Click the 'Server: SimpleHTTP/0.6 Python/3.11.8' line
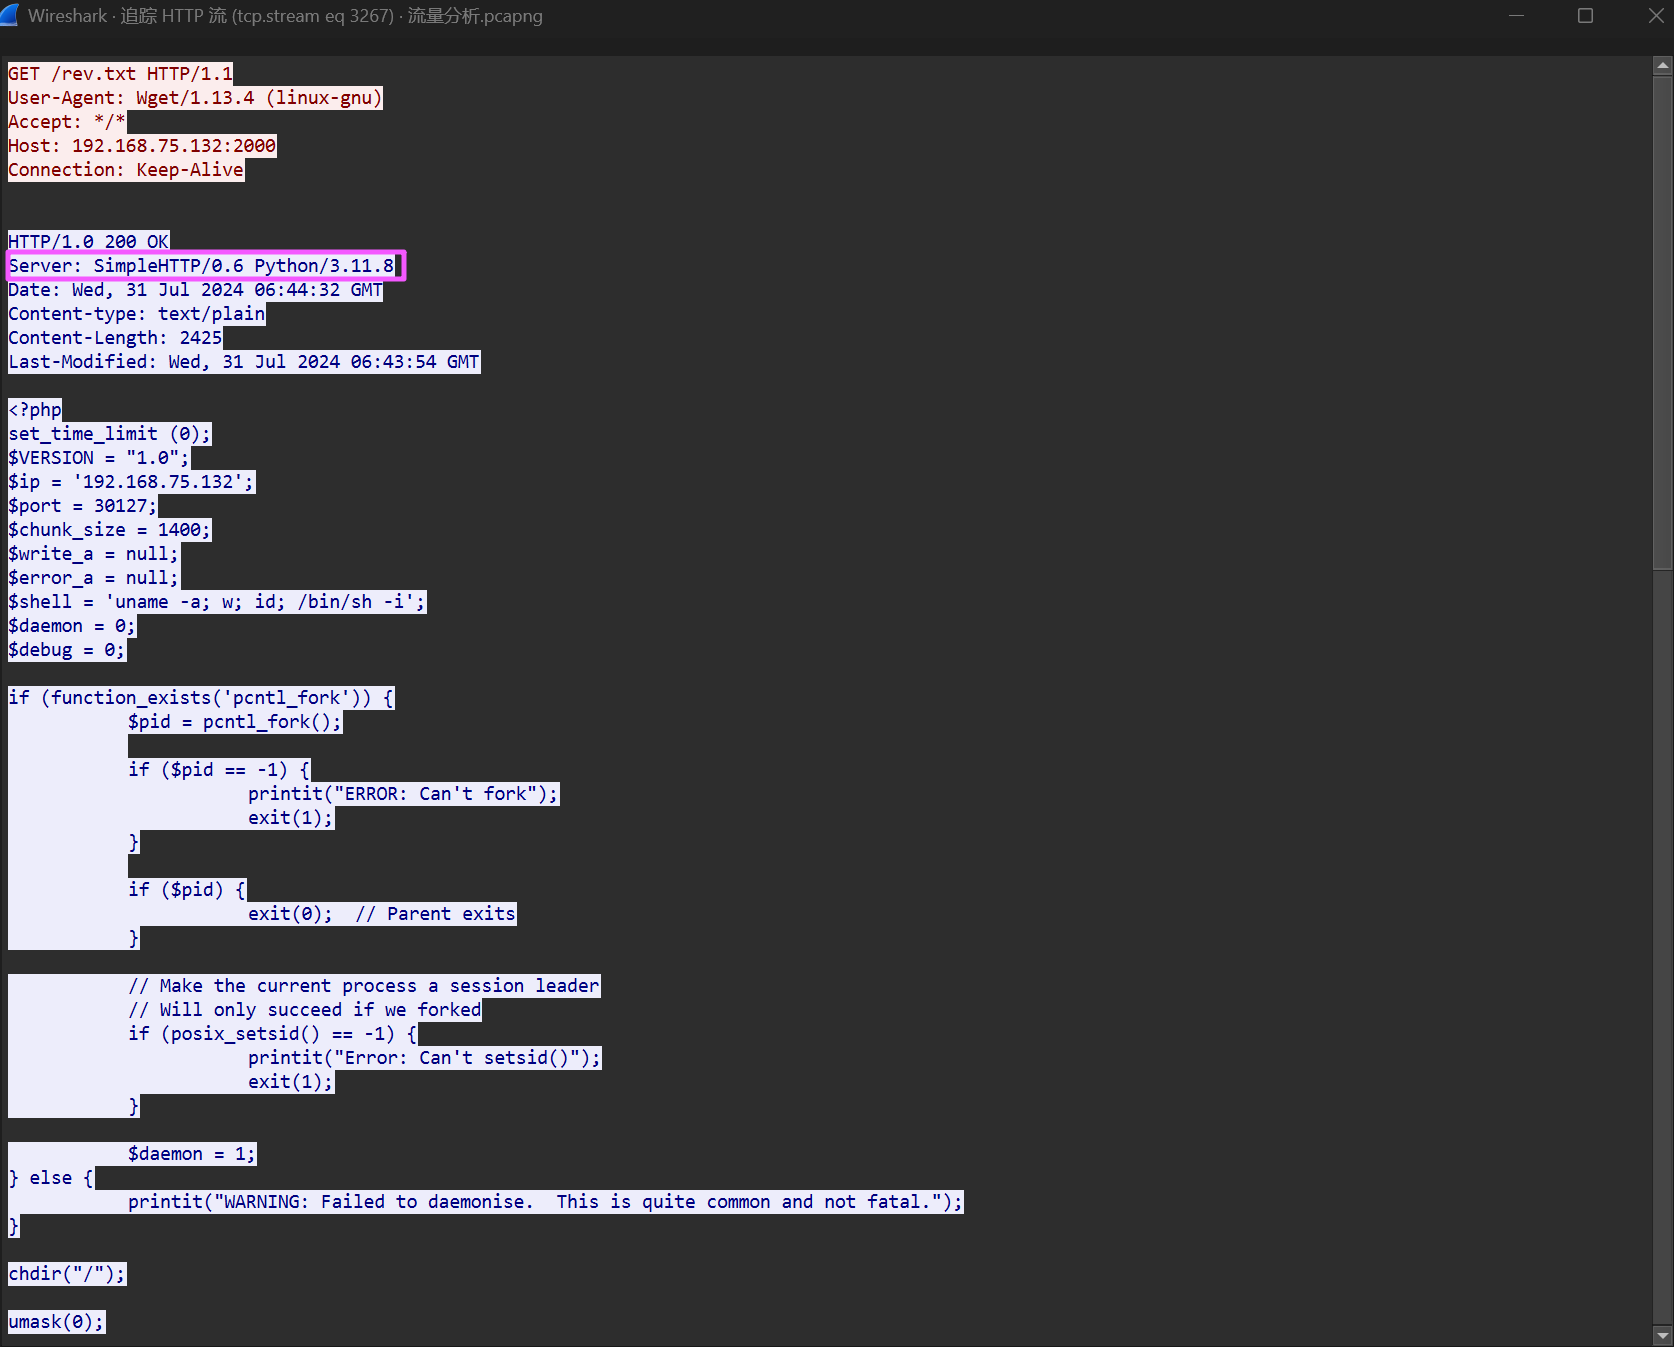 (x=202, y=266)
